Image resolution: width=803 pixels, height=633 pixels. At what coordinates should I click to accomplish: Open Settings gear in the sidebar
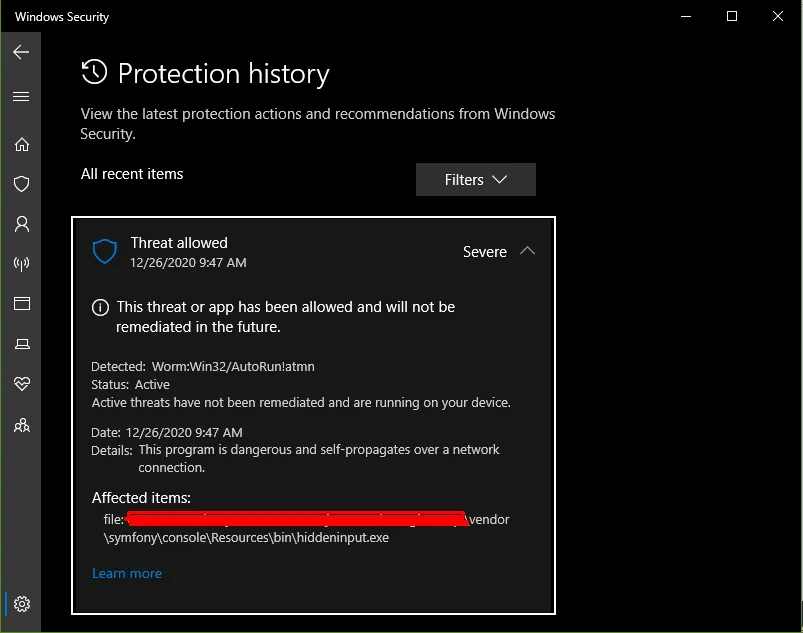pos(22,604)
